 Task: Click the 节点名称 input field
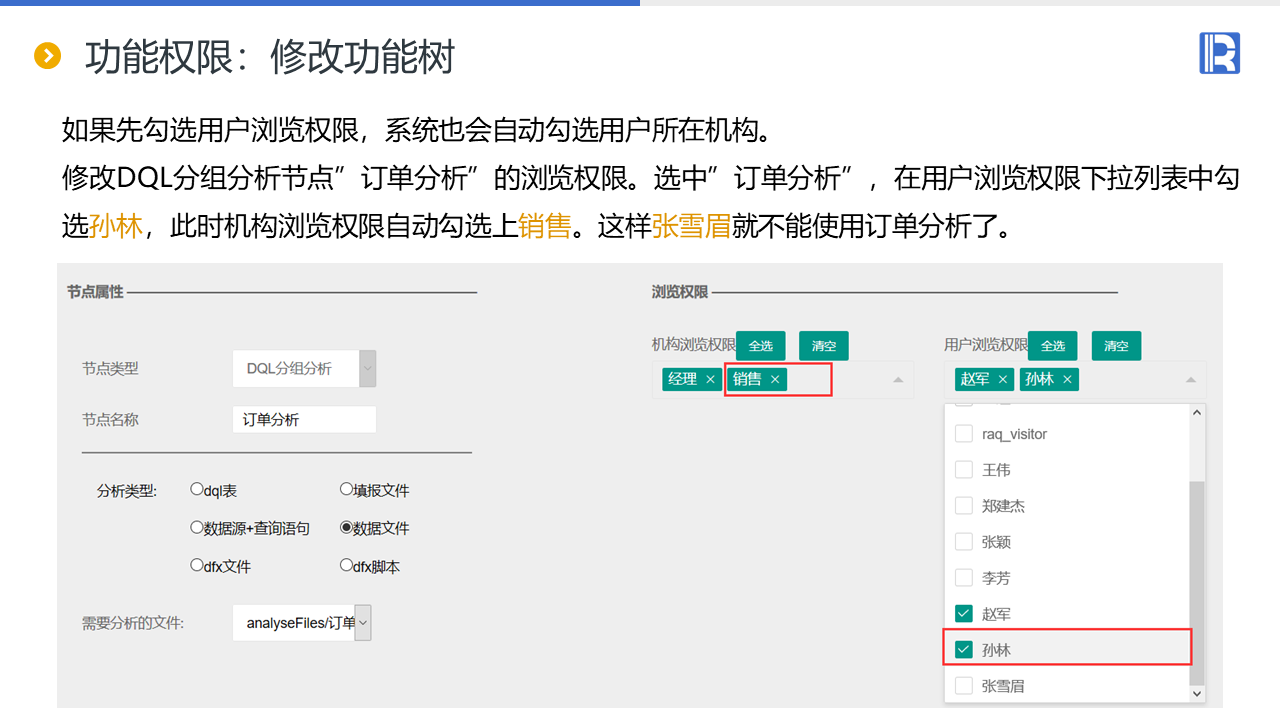304,420
